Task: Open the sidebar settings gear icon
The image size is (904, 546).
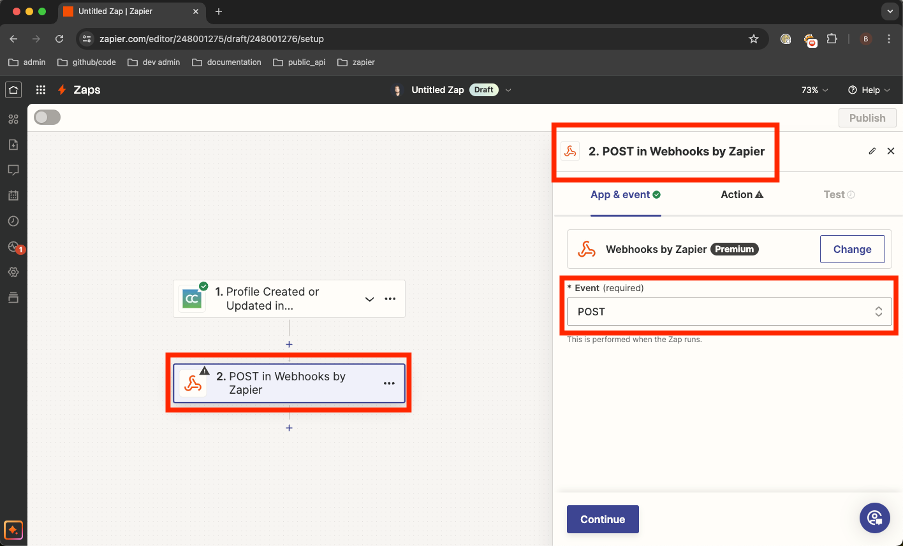Action: tap(13, 272)
